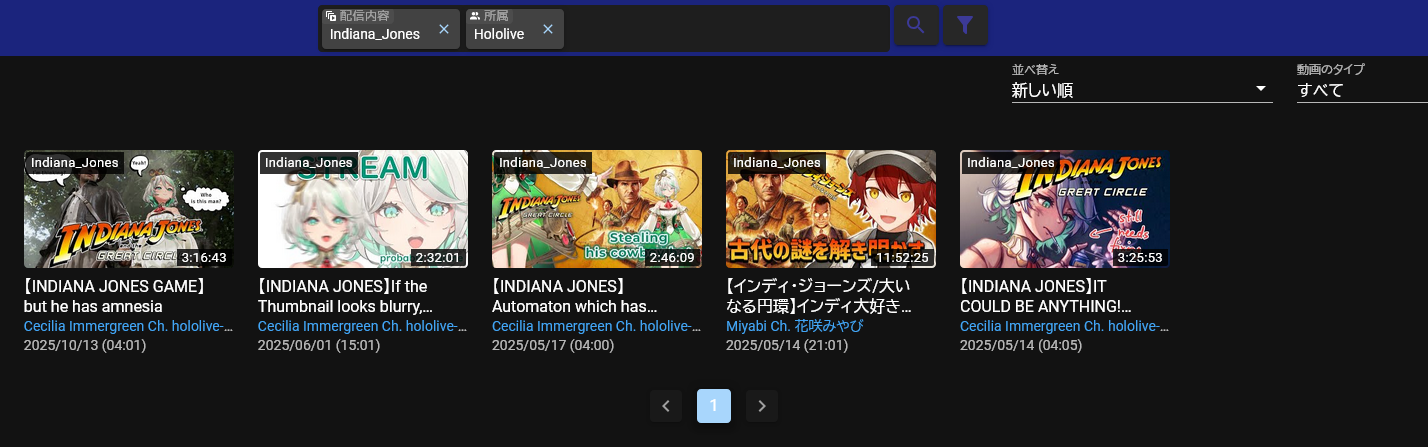
Task: Click the sort dropdown arrow
Action: tap(1260, 90)
